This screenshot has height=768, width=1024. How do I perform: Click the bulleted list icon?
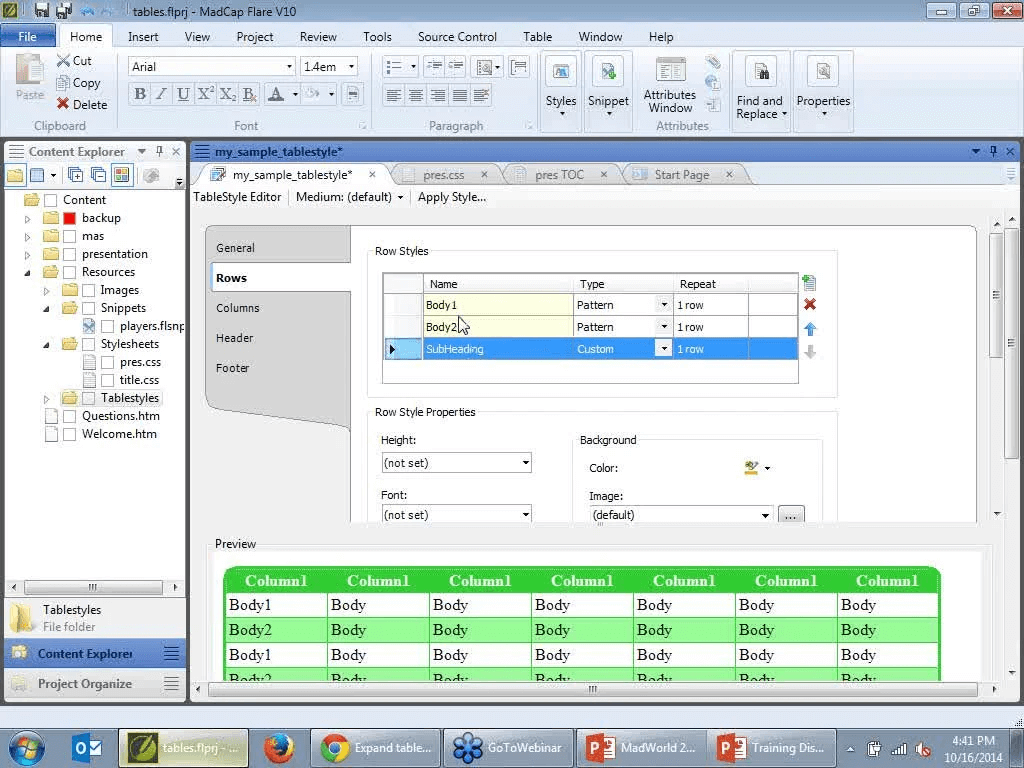click(394, 67)
